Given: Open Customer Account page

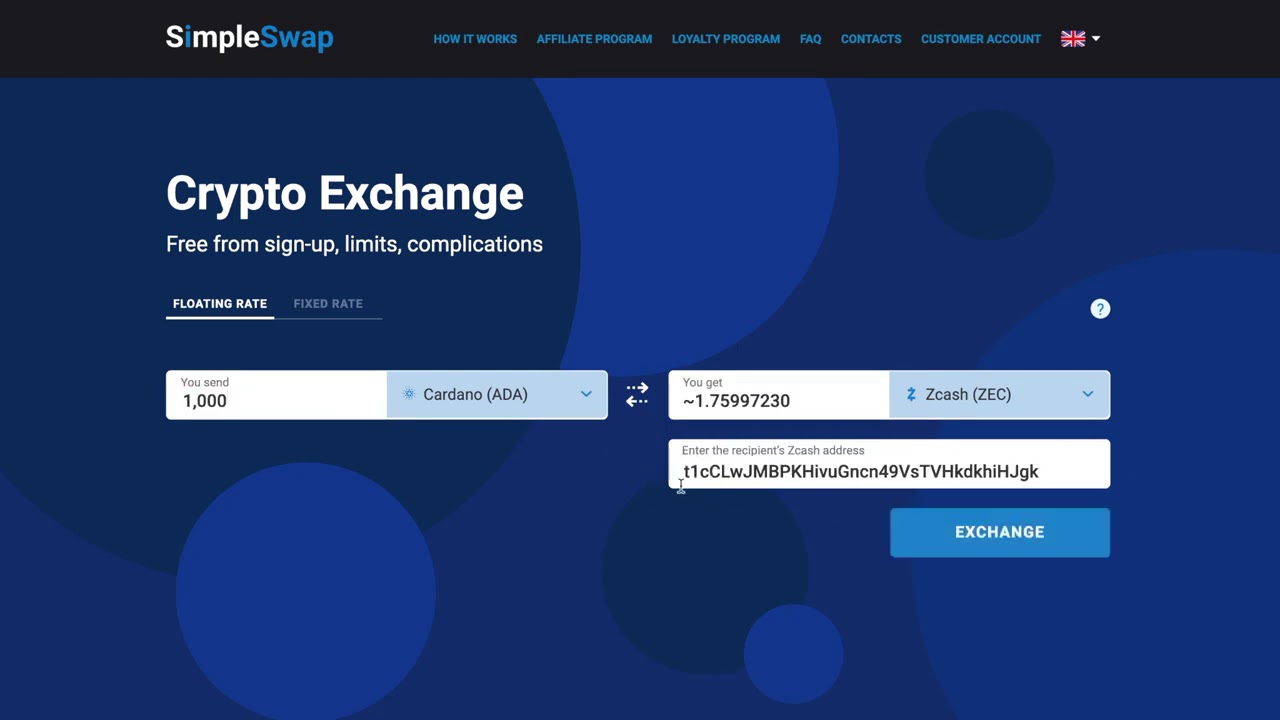Looking at the screenshot, I should pyautogui.click(x=981, y=39).
